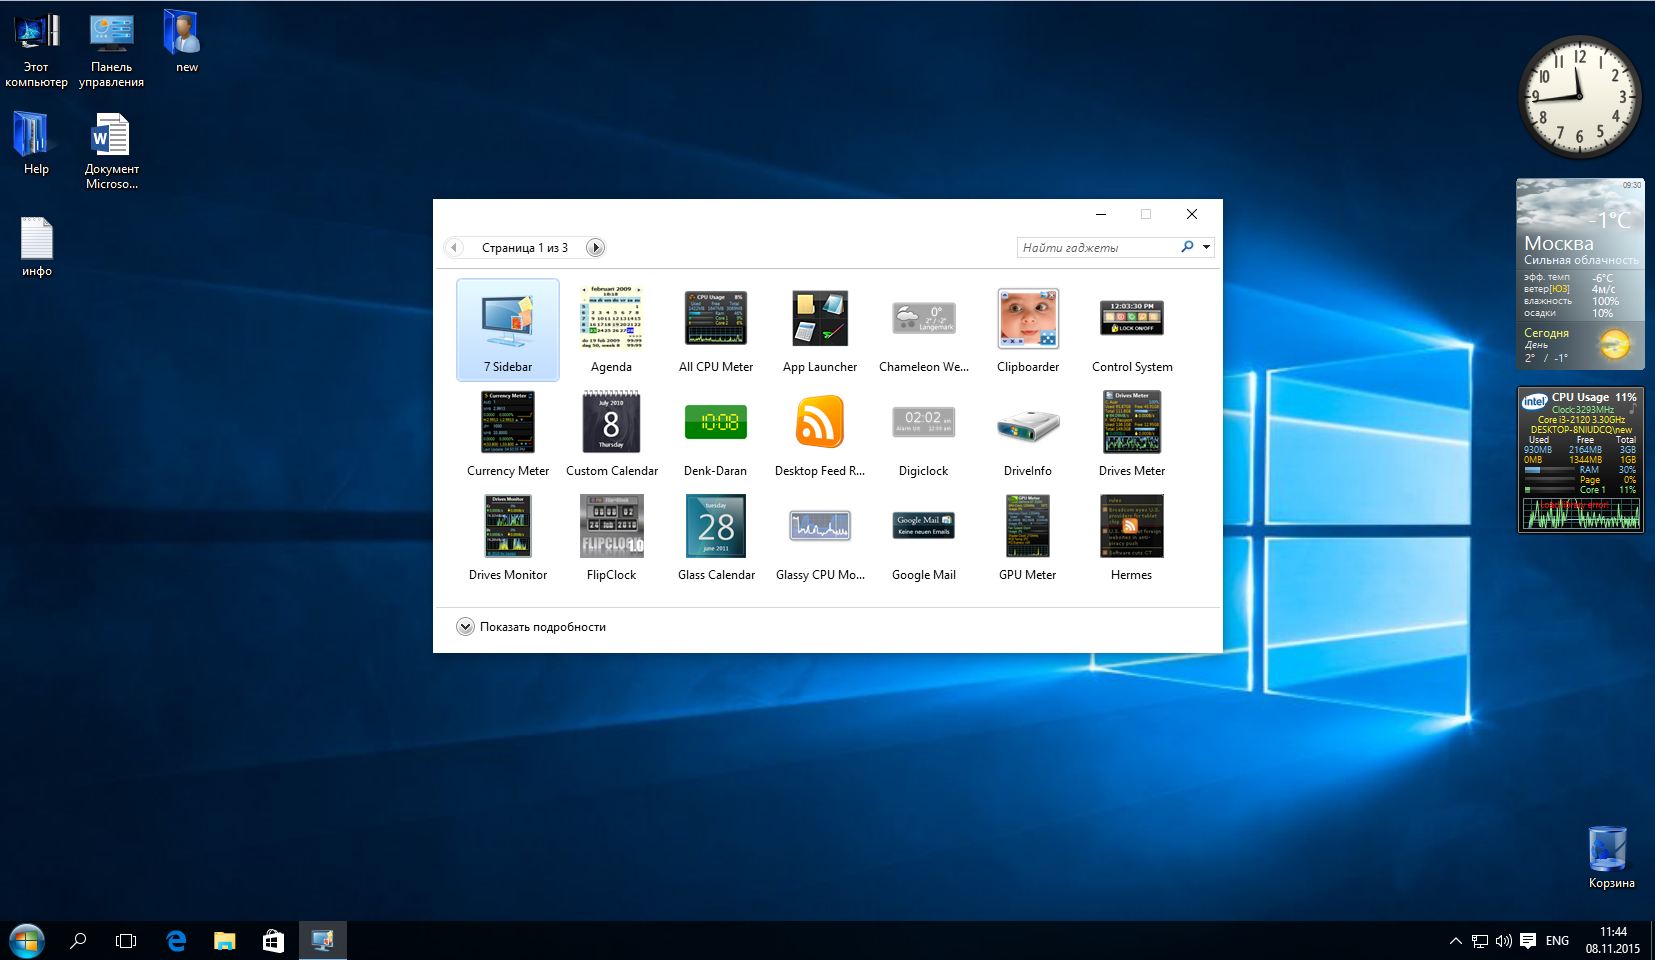This screenshot has height=960, width=1655.
Task: Select the DriveInfo gadget
Action: (x=1027, y=423)
